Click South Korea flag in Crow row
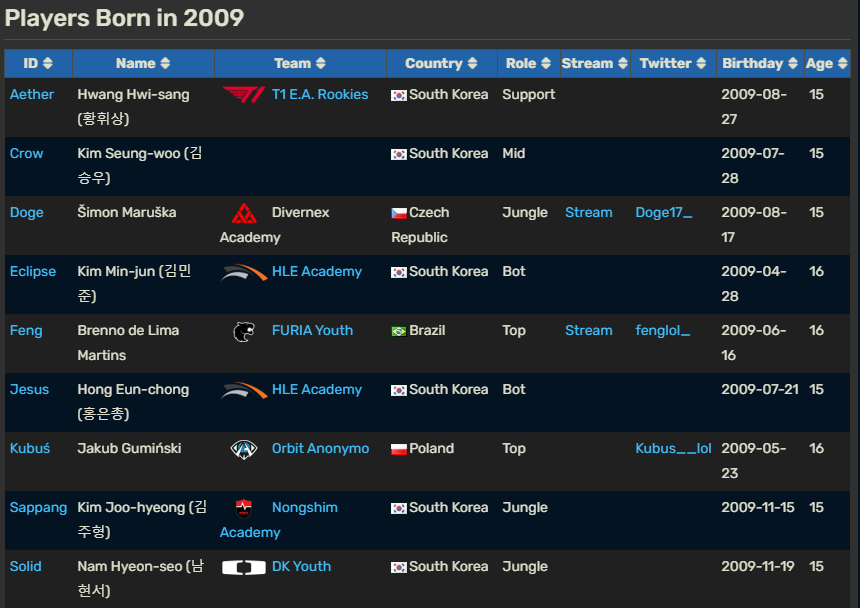The height and width of the screenshot is (608, 860). click(399, 155)
